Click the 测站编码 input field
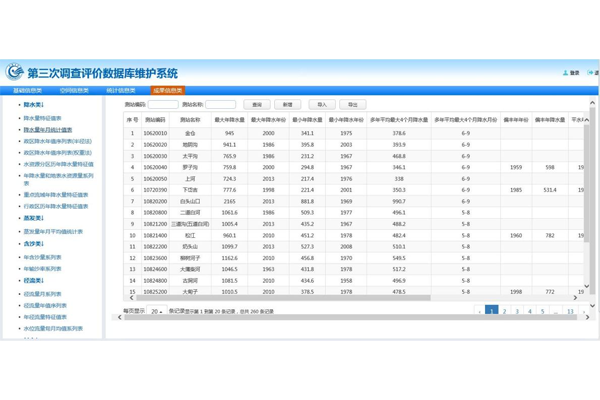Viewport: 600px width, 400px height. pos(163,104)
